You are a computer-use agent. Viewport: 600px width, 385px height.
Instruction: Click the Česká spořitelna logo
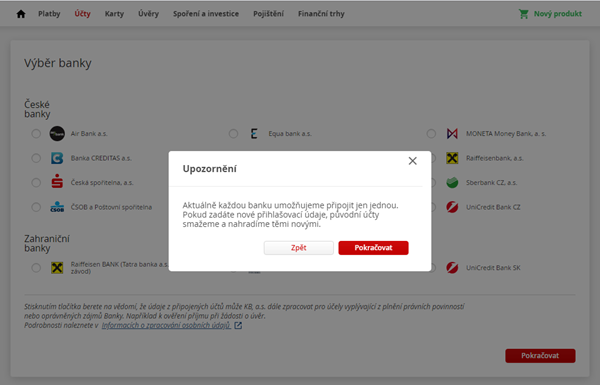[57, 181]
